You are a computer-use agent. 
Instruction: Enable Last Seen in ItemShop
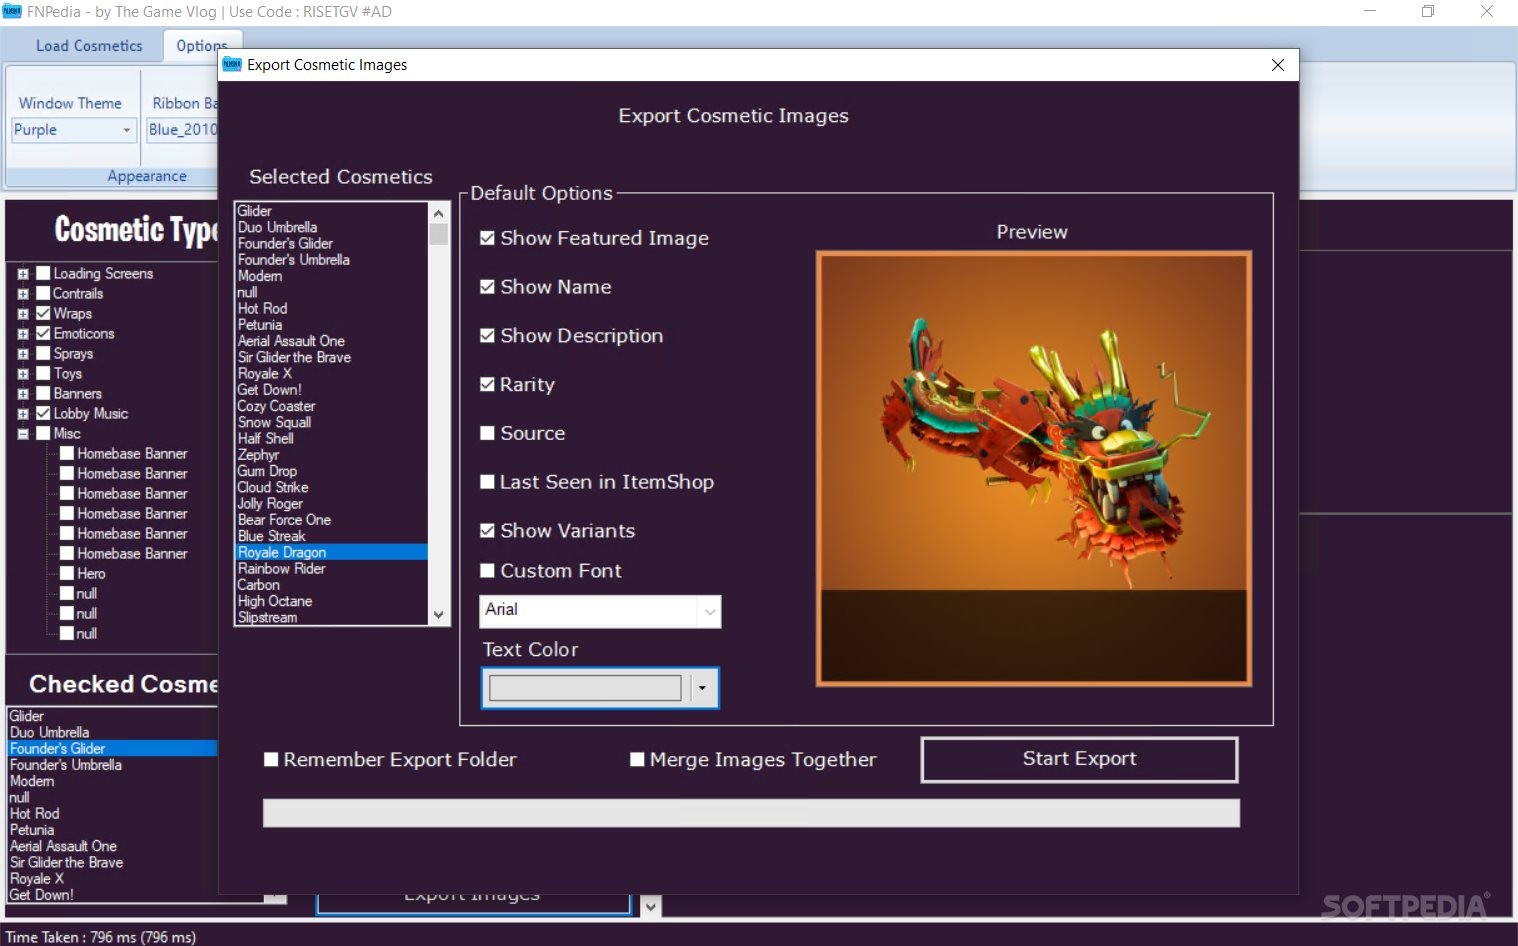click(487, 482)
